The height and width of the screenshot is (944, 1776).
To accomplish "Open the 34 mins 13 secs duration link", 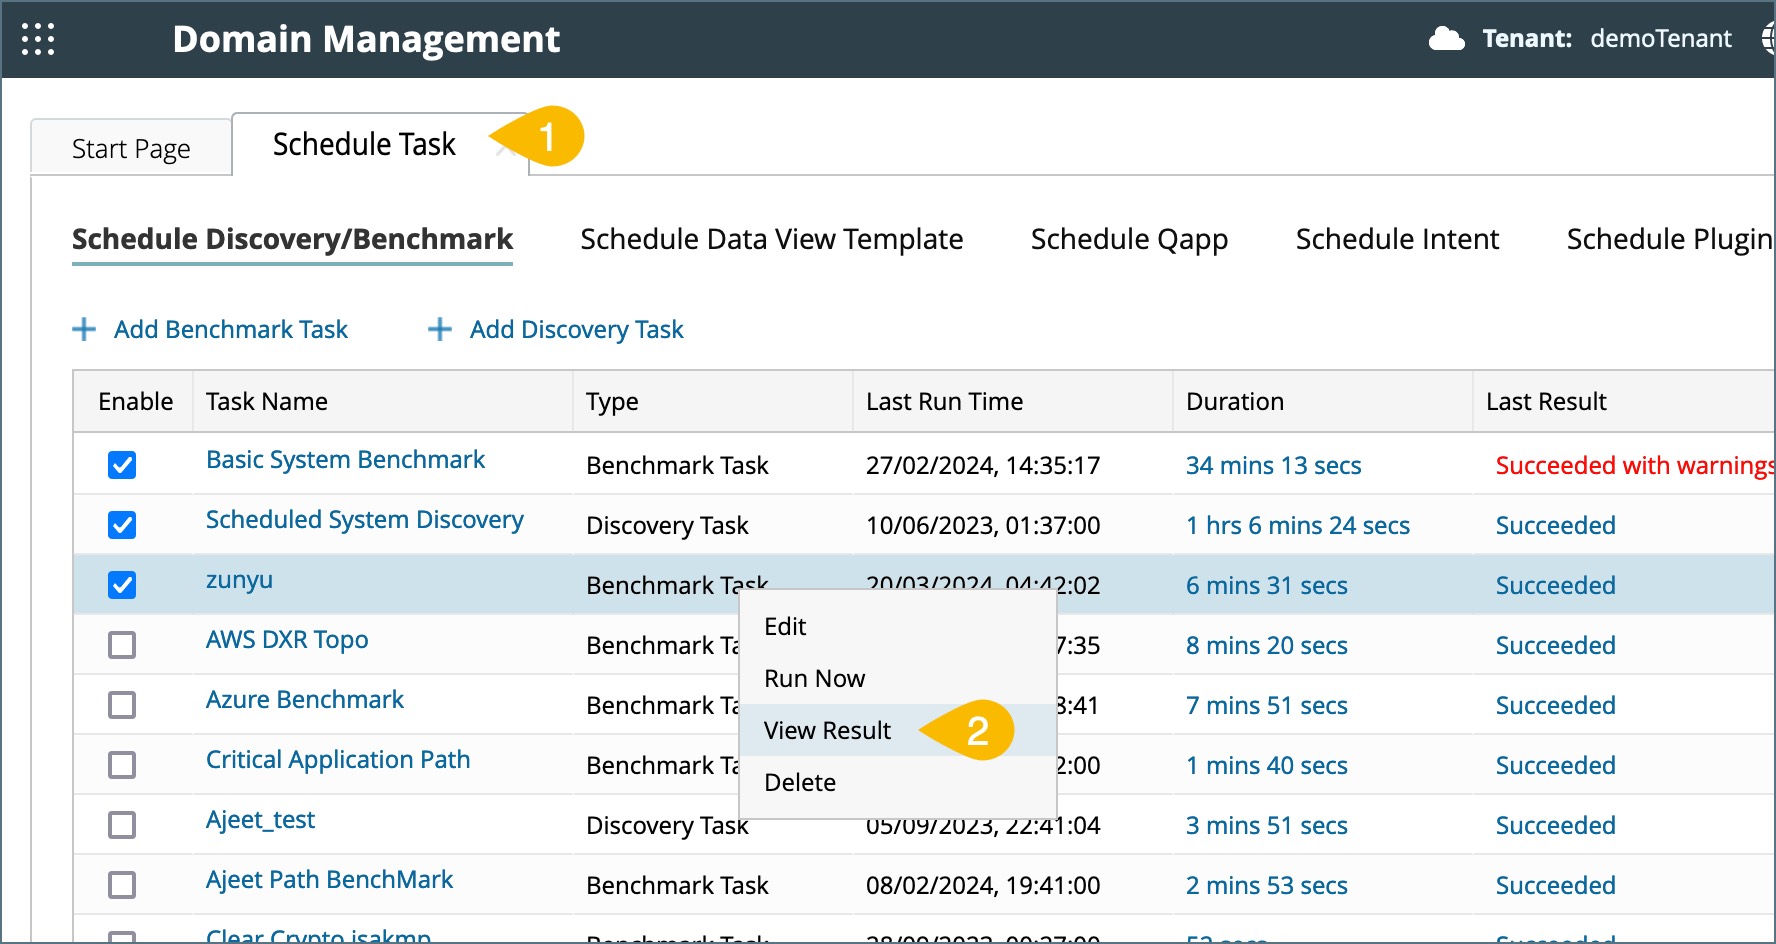I will (x=1273, y=466).
